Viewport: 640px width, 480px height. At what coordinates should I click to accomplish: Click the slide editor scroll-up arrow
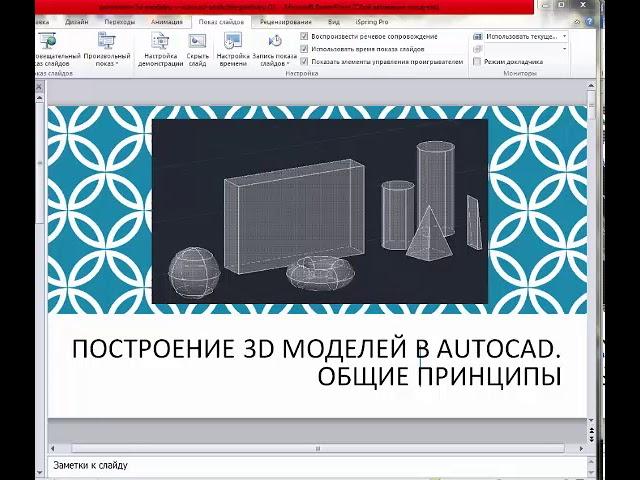[591, 86]
